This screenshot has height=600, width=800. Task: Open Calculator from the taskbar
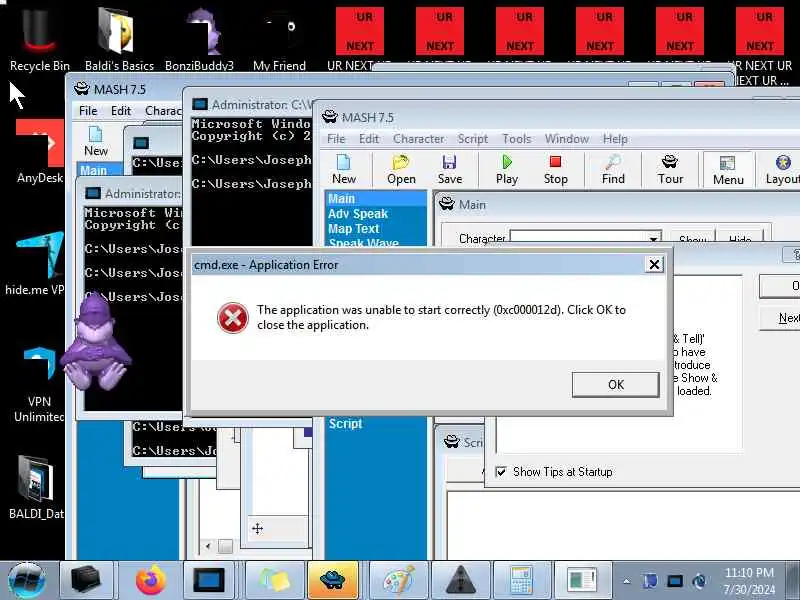click(x=521, y=581)
